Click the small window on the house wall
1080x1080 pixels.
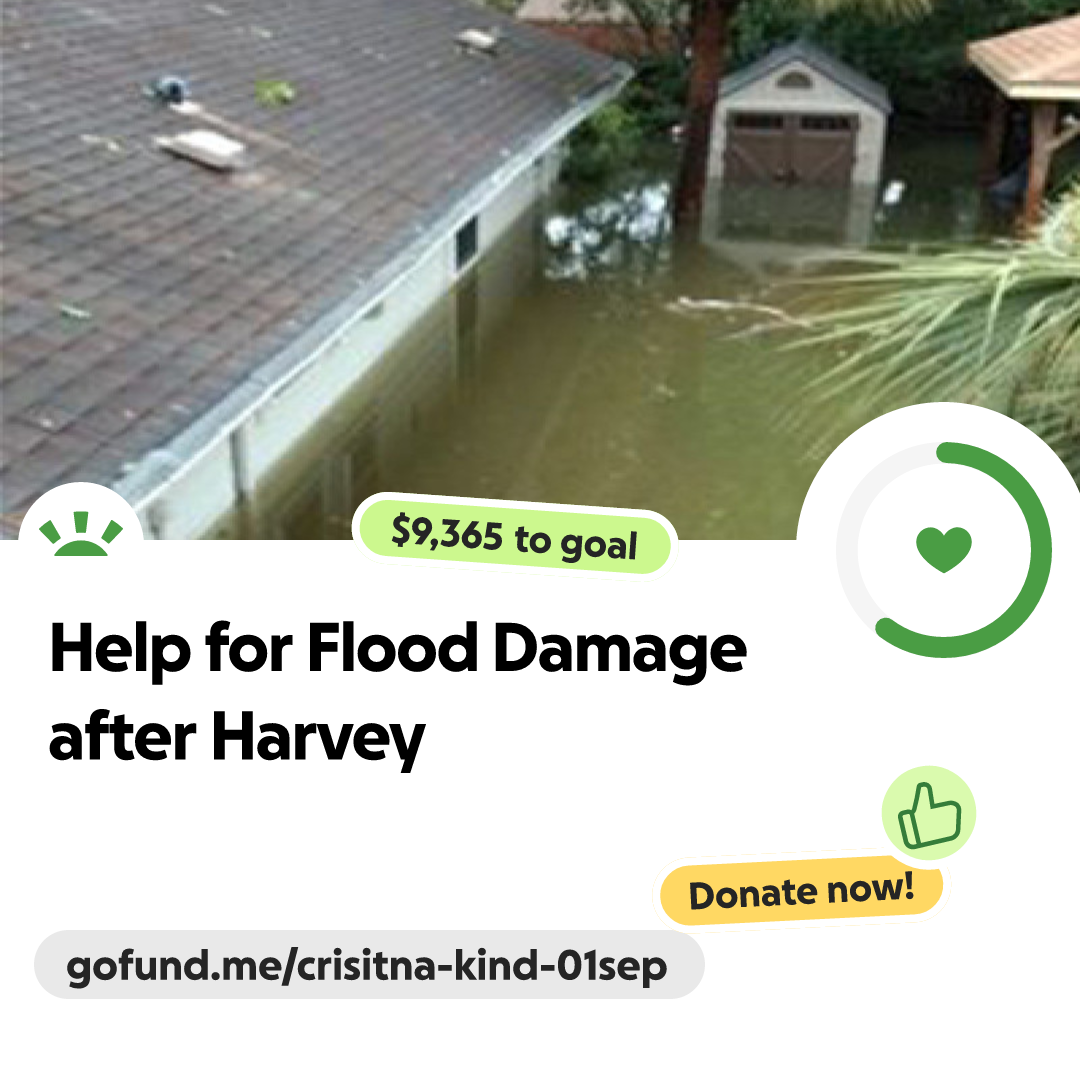click(x=466, y=242)
